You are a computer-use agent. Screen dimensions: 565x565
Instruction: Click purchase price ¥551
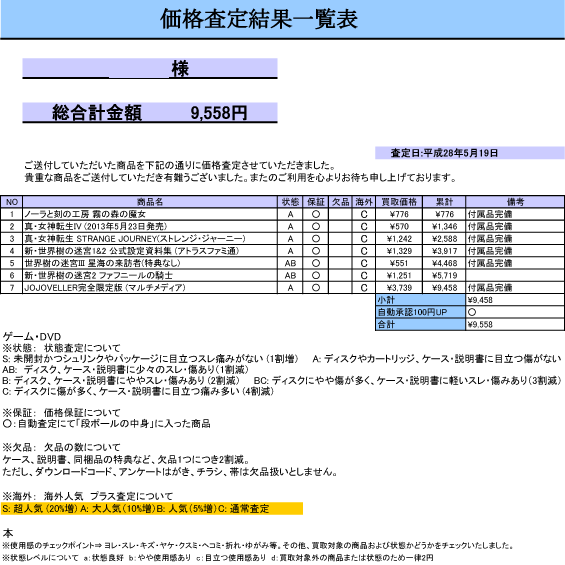pyautogui.click(x=399, y=263)
